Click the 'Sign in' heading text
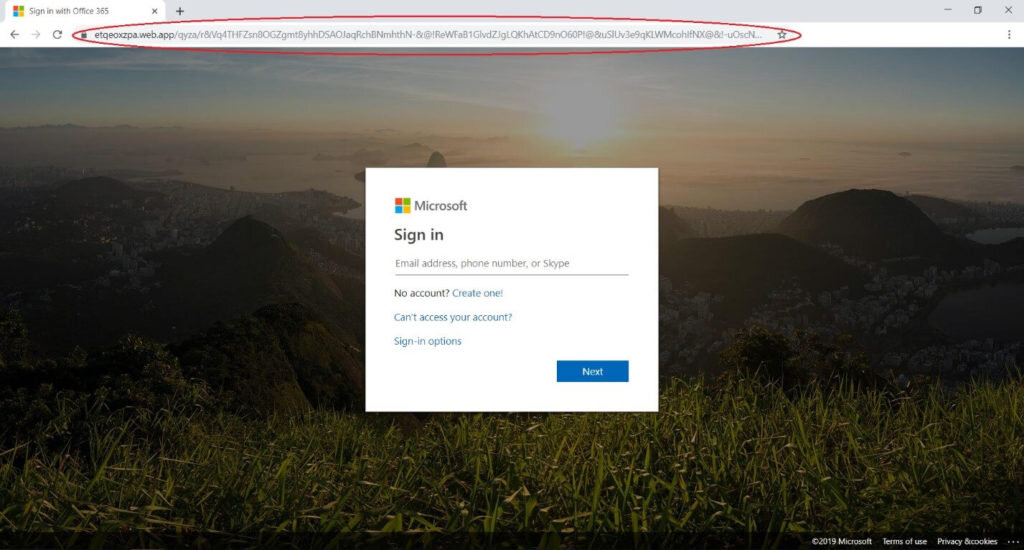This screenshot has height=550, width=1024. click(419, 235)
